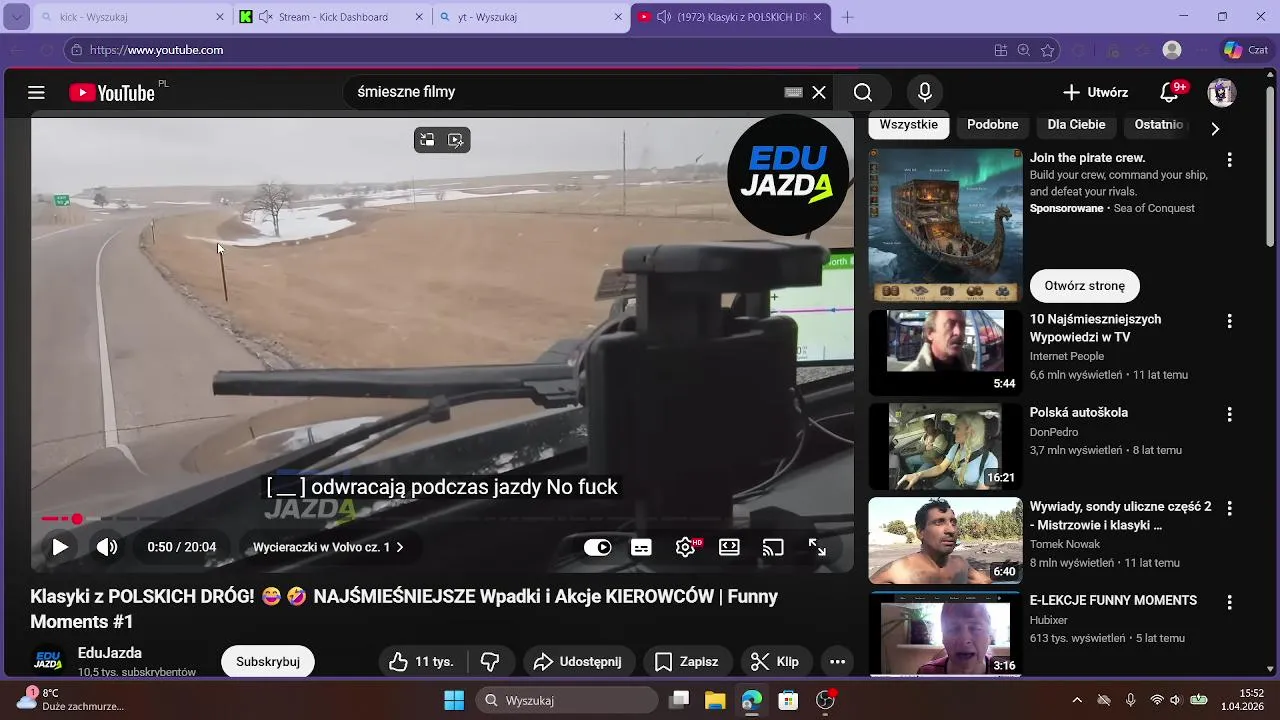Viewport: 1280px width, 720px height.
Task: Open the Polska autoškola video thumbnail
Action: (945, 447)
